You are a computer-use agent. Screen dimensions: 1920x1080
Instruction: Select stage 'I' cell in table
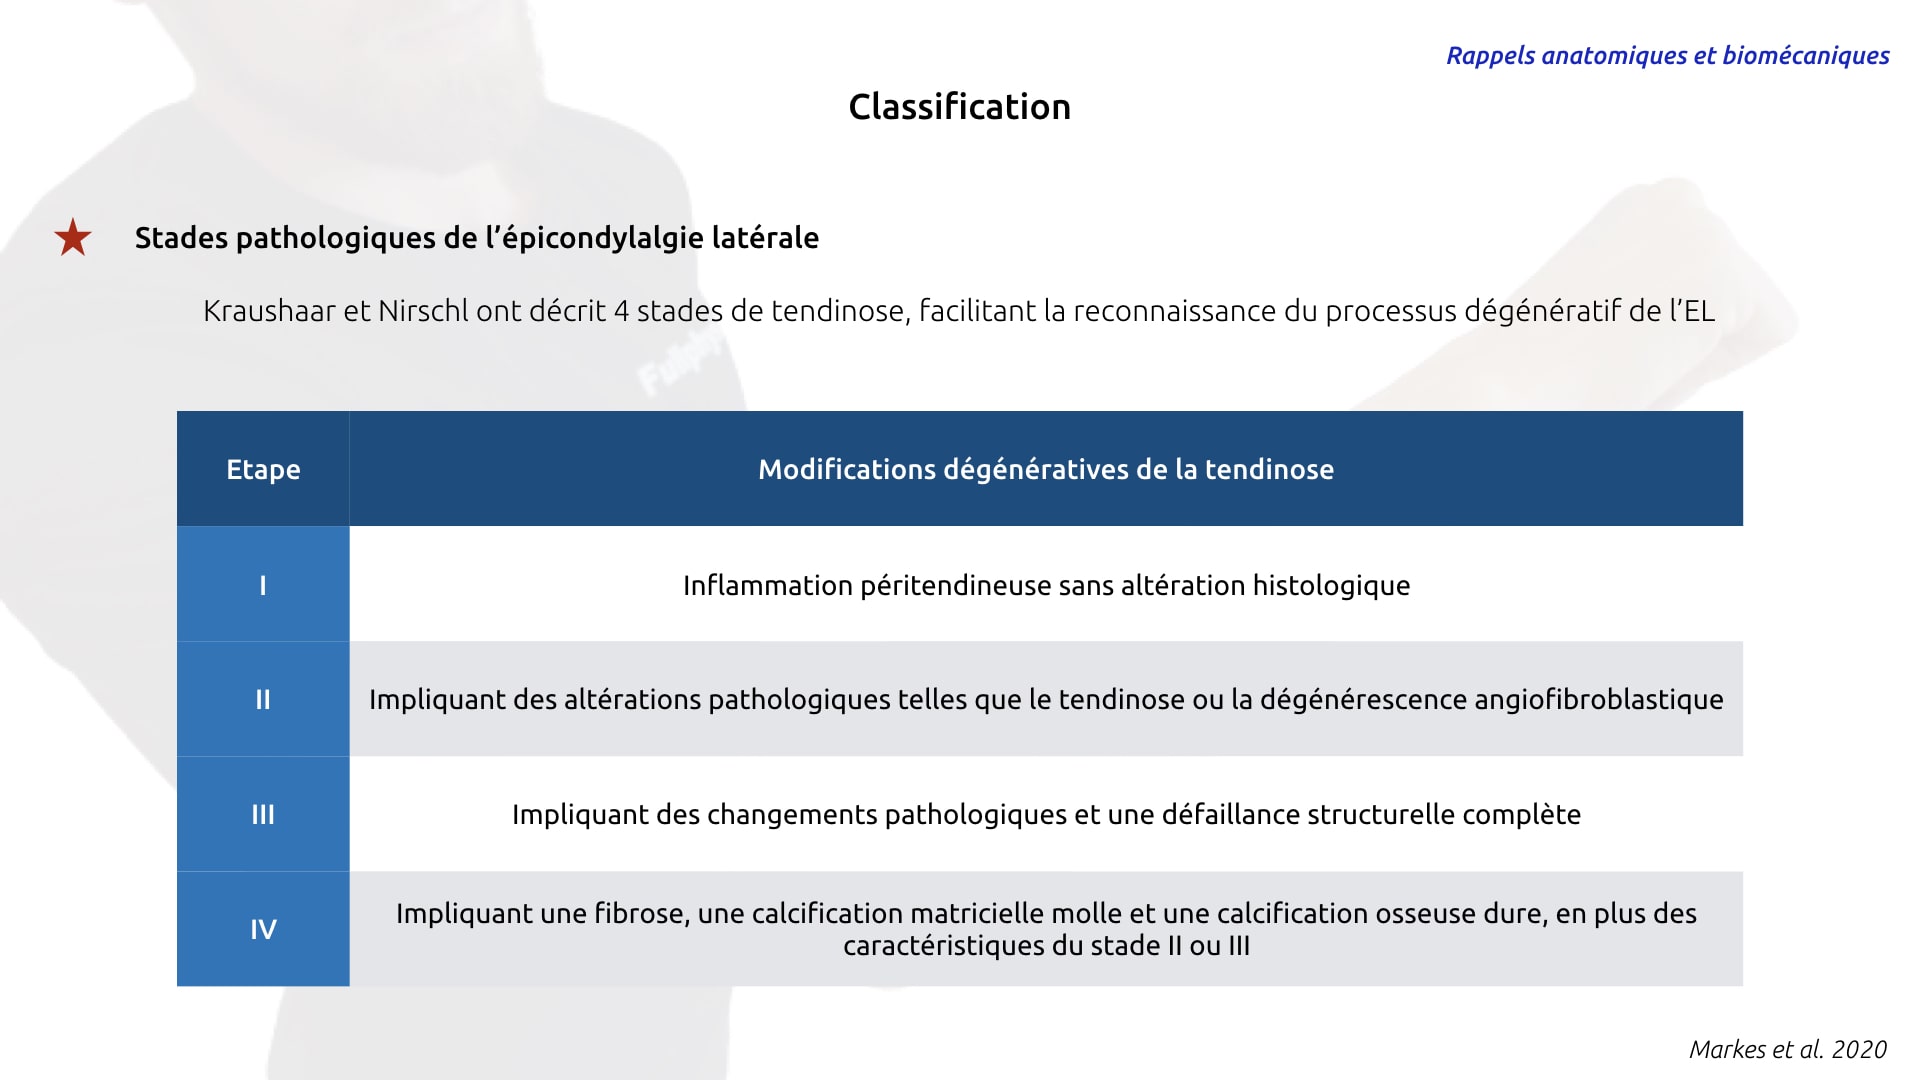pos(263,584)
